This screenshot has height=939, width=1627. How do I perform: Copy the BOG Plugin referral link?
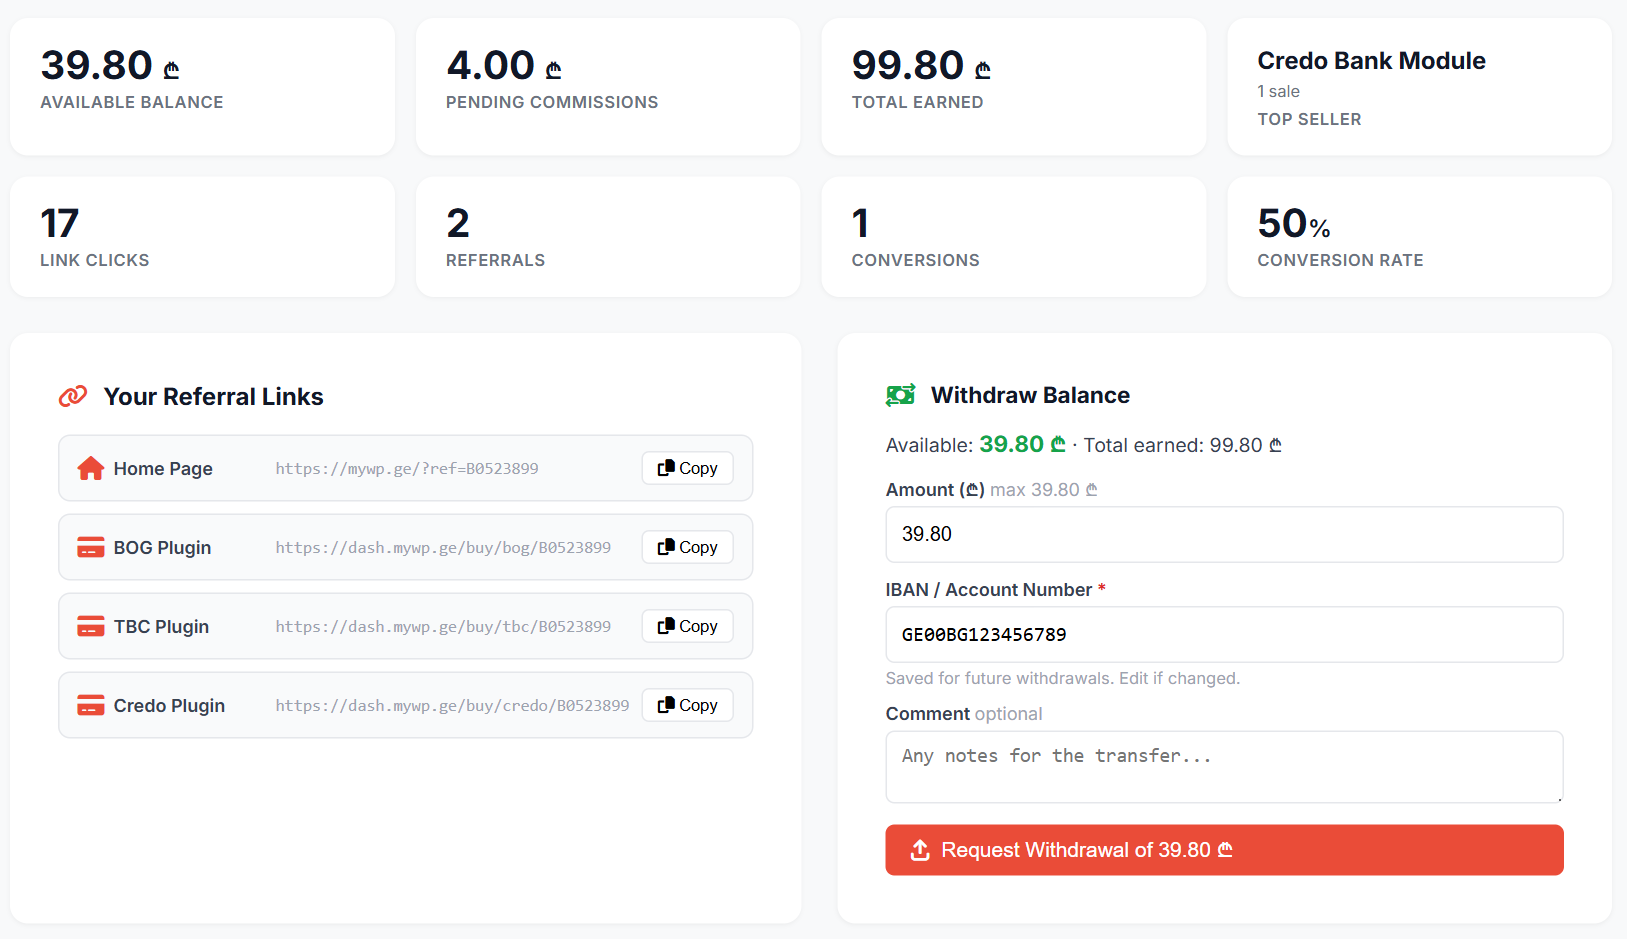(687, 547)
